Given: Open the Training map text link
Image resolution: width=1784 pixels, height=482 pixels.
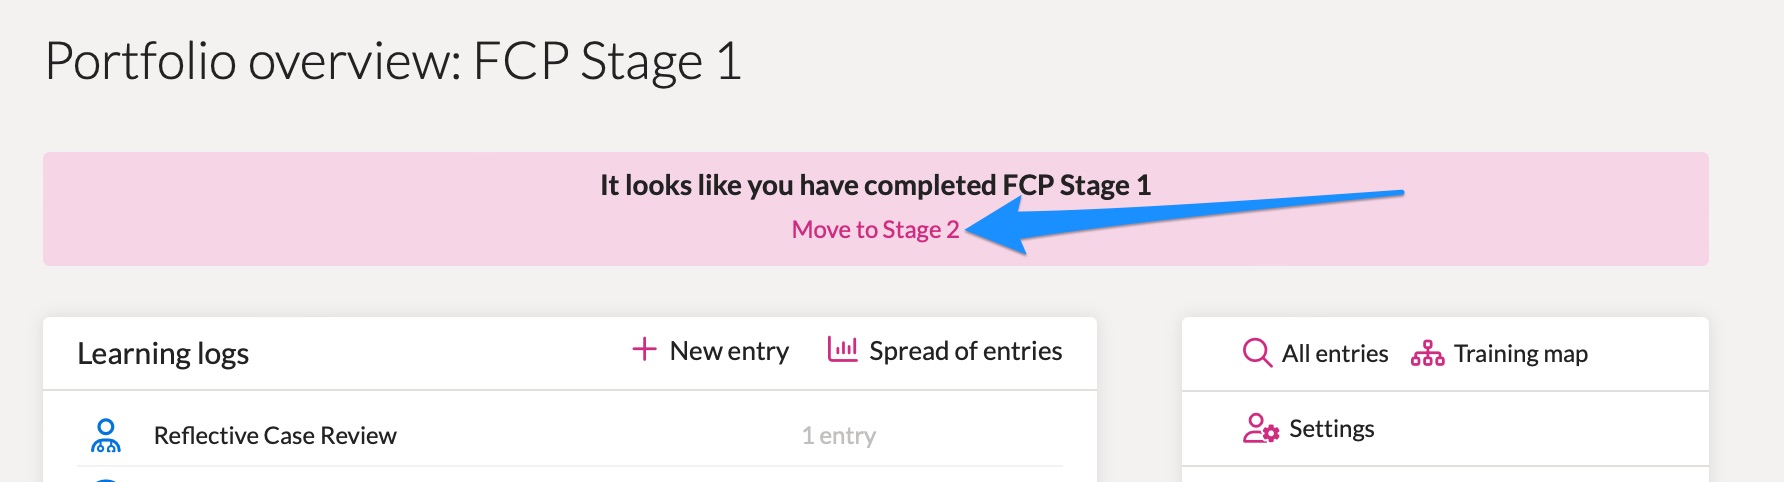Looking at the screenshot, I should click(1520, 354).
